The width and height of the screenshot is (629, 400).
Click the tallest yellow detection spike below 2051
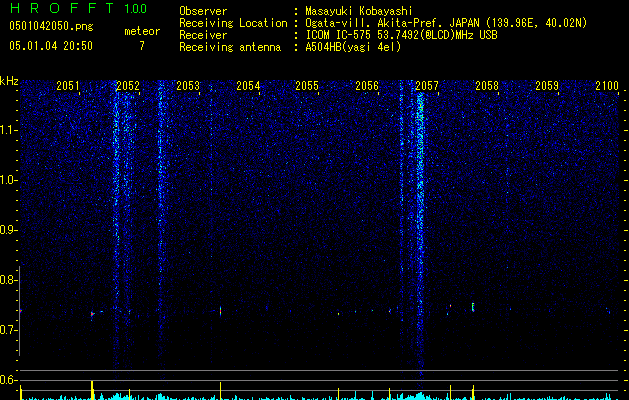[x=92, y=390]
